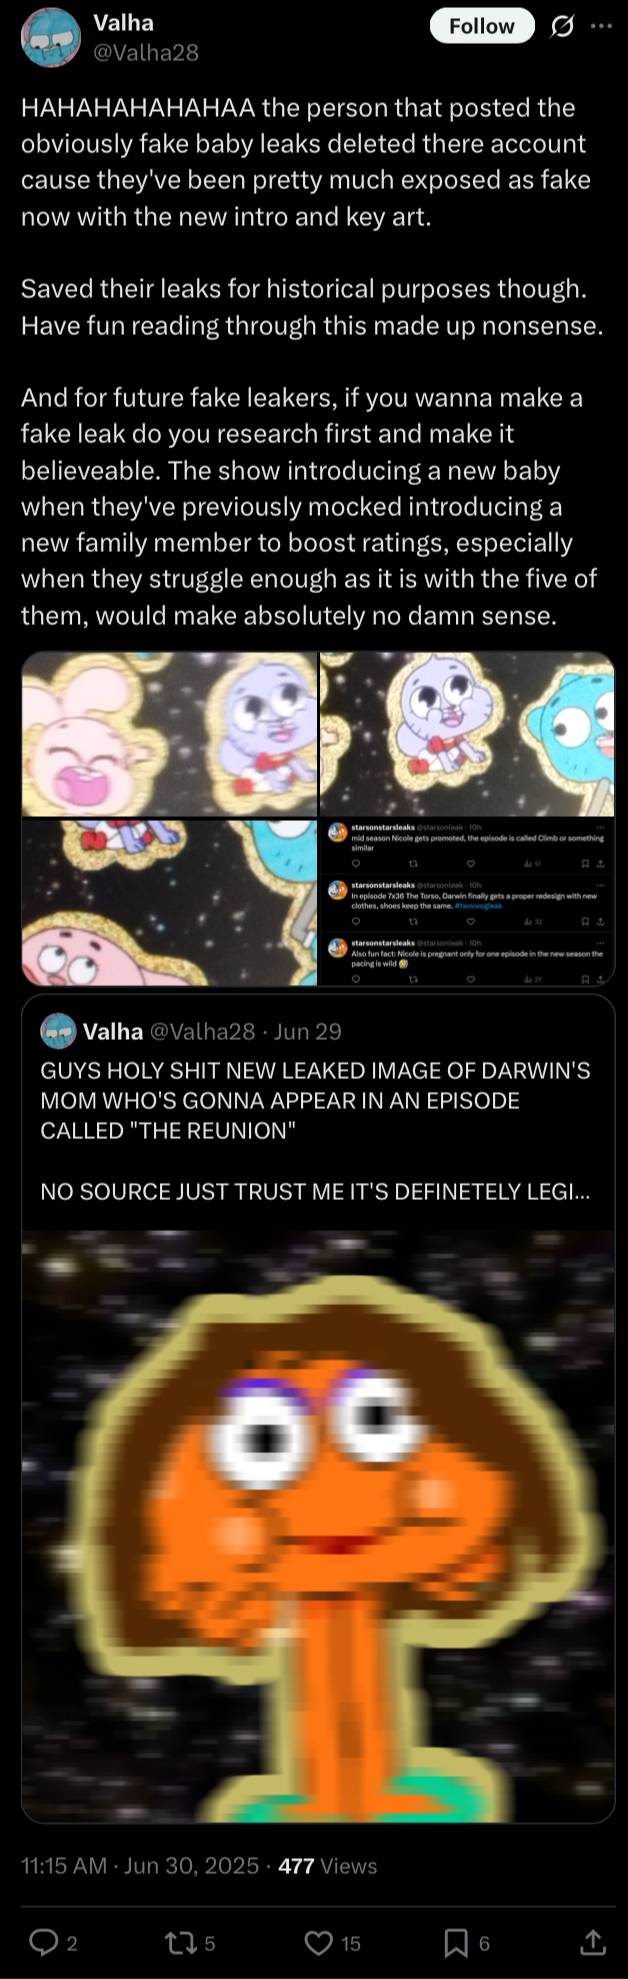The height and width of the screenshot is (1979, 628).
Task: Open bottom-left pink fish character image
Action: click(x=169, y=902)
